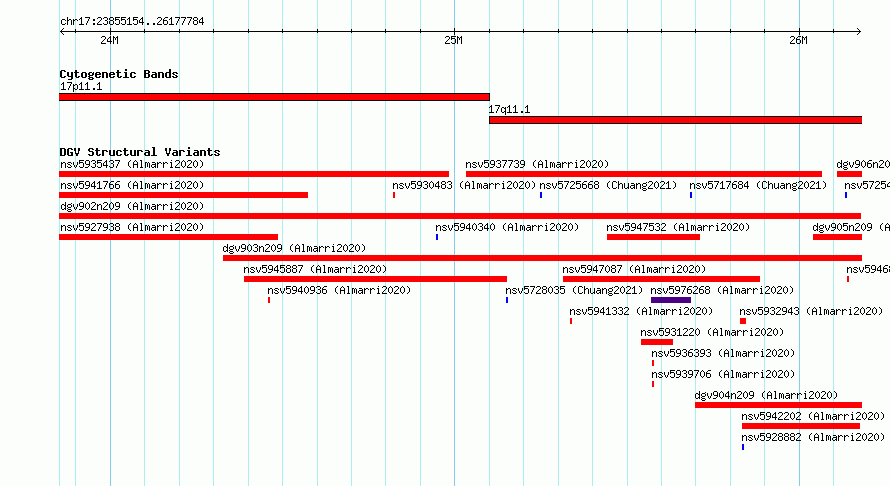Click the blue marker under nsv5928882

[743, 447]
